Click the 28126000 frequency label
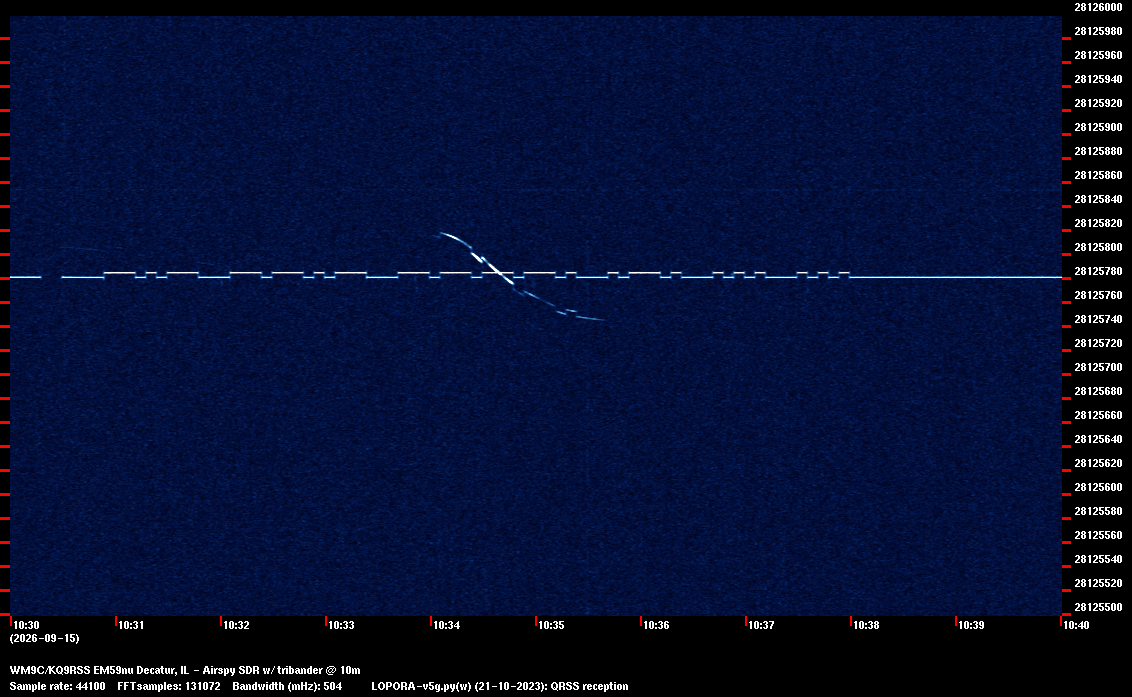Screen dimensions: 1132x697 (x=1098, y=7)
